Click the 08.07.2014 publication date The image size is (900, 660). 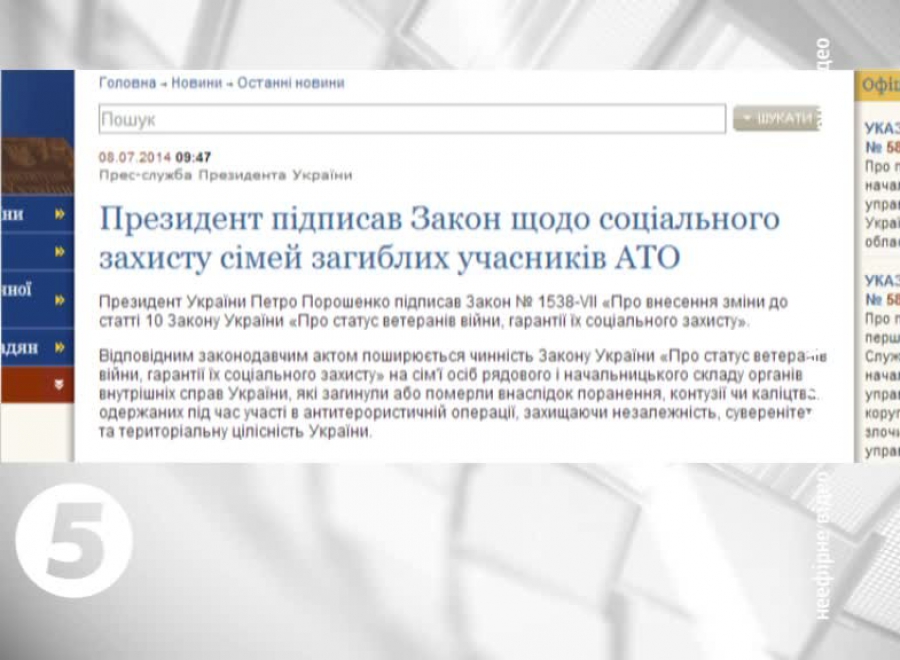(134, 157)
